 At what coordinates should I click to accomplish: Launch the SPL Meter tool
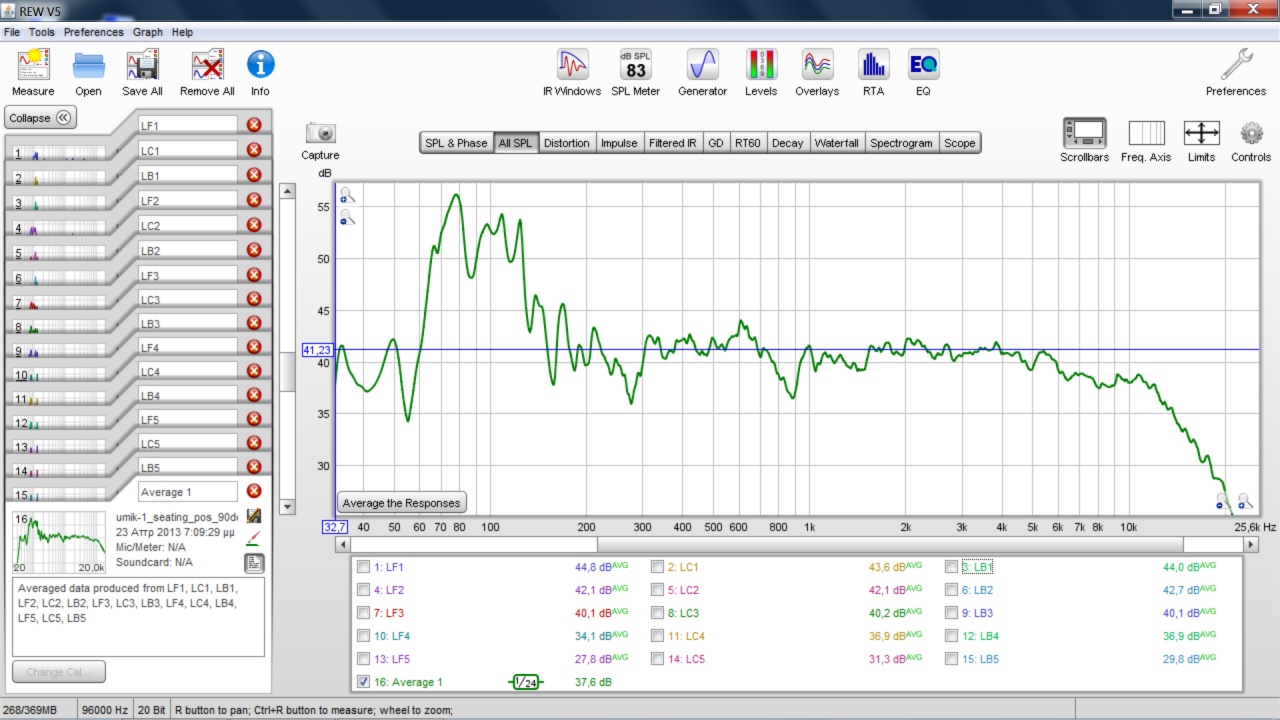point(636,66)
